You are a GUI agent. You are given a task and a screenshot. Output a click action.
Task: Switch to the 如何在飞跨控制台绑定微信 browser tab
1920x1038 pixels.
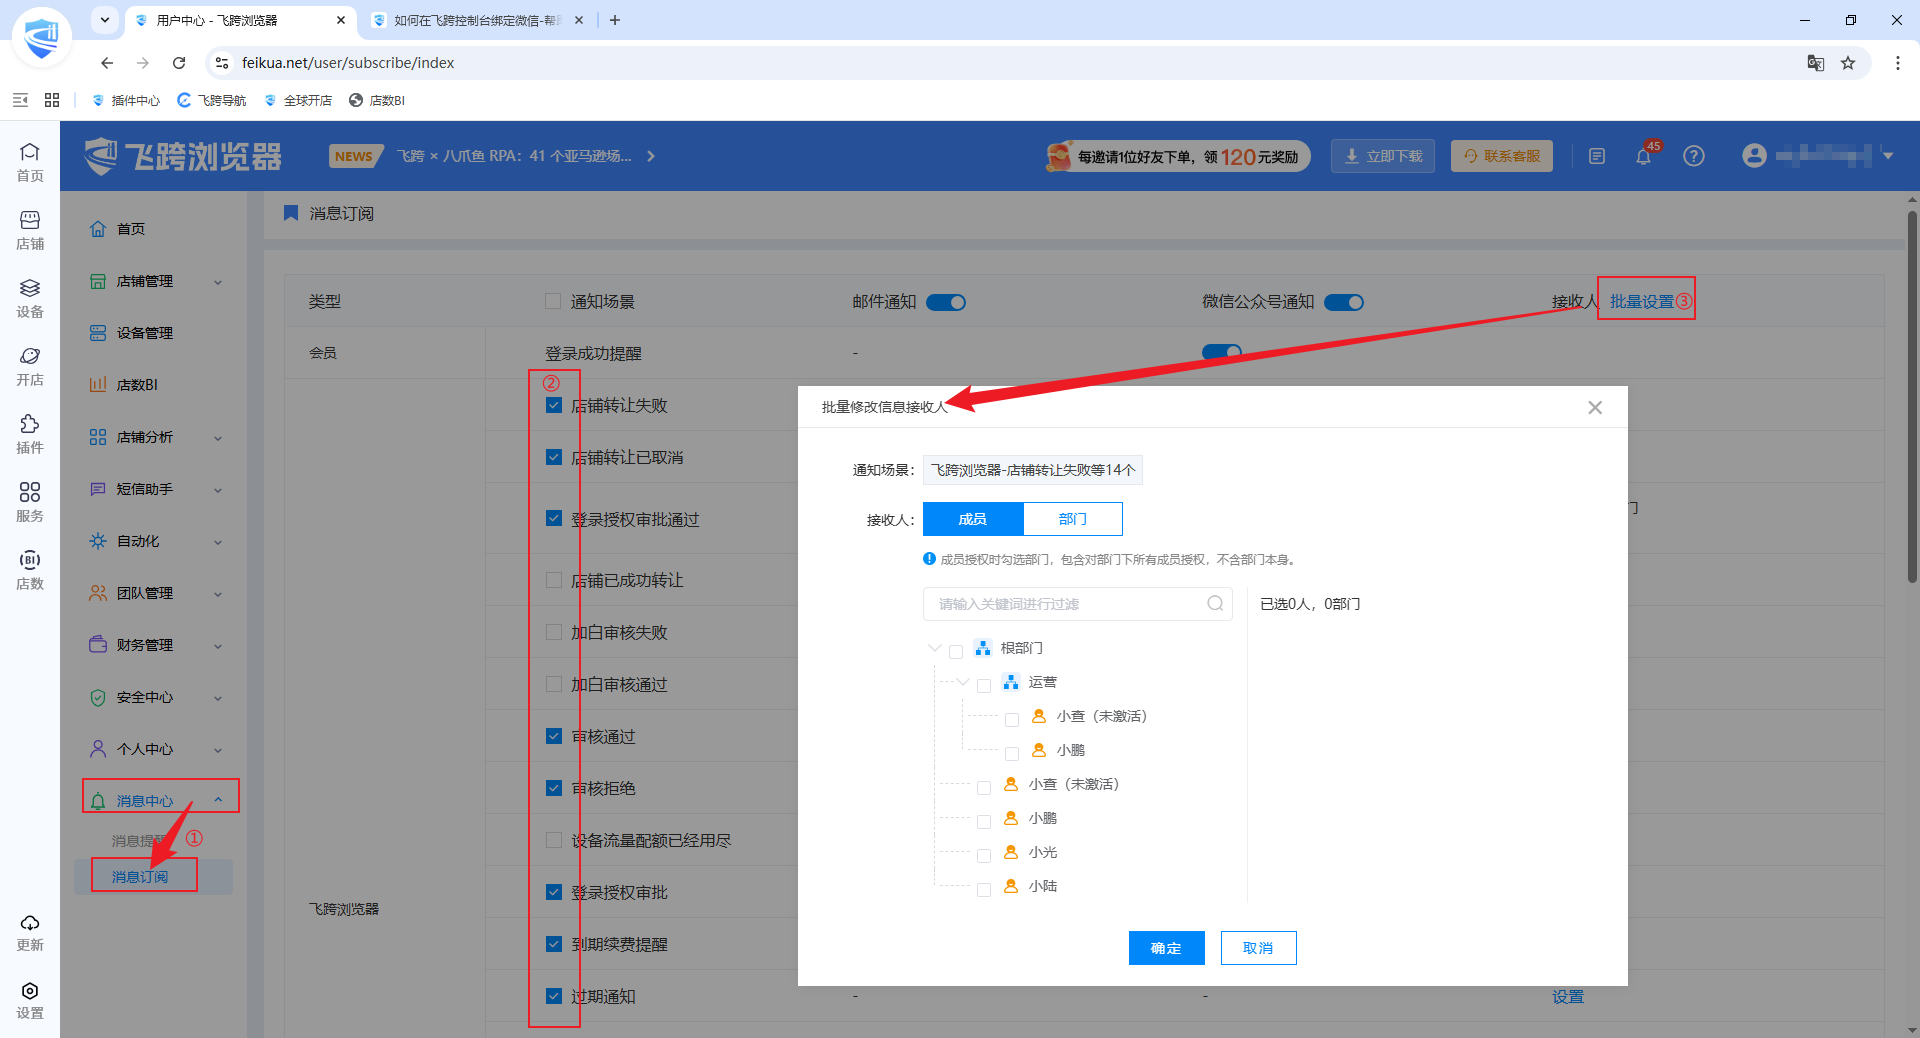(478, 20)
